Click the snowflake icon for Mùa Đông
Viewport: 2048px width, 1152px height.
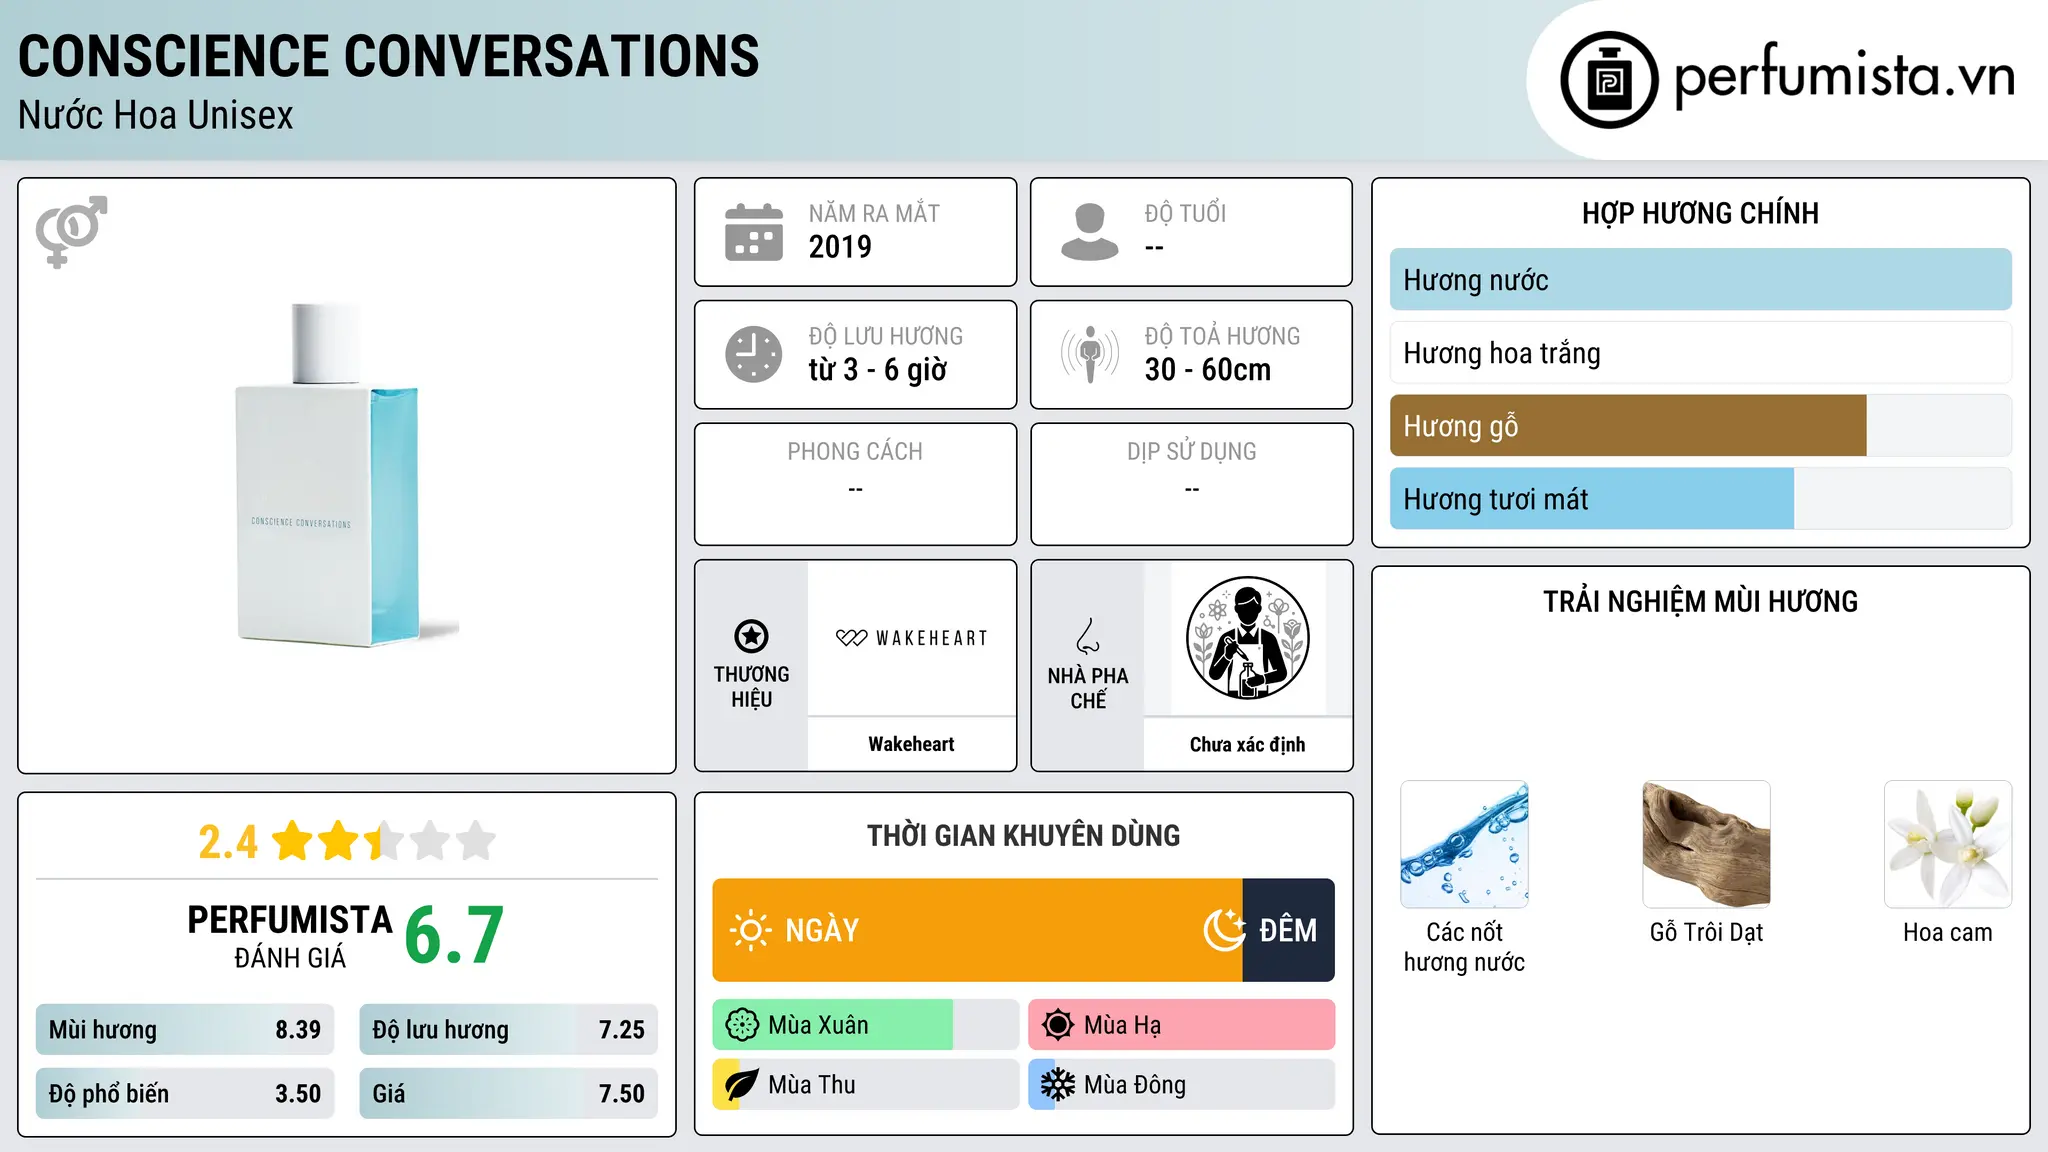(1058, 1085)
